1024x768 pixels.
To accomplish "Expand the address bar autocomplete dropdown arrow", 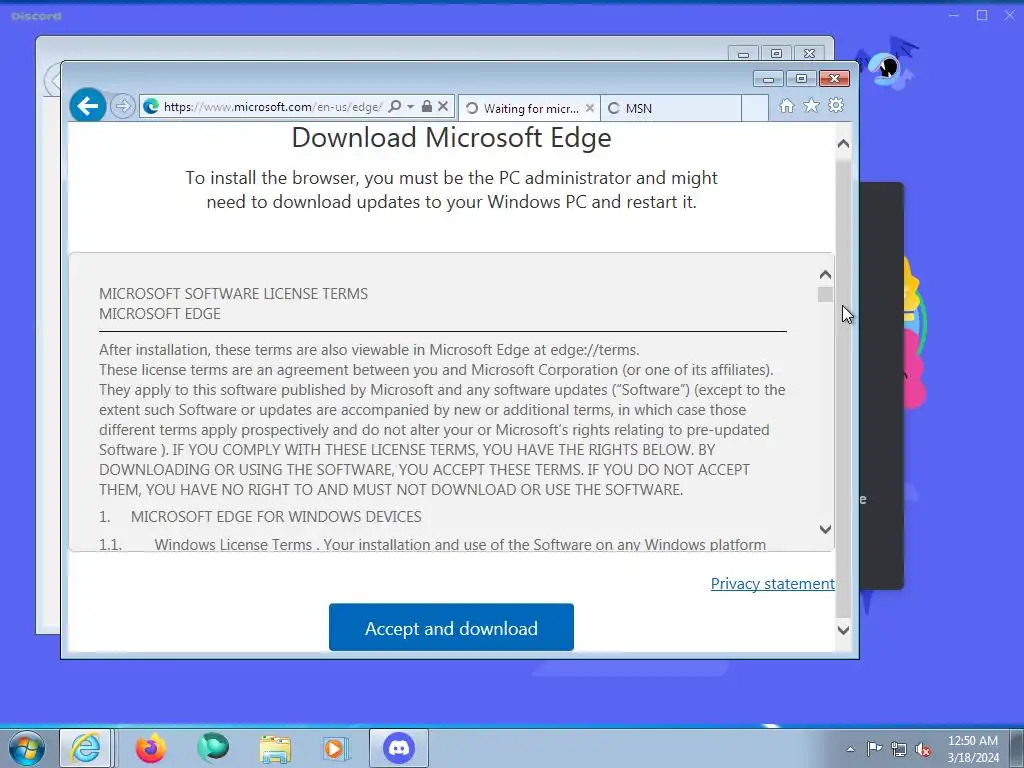I will pos(410,106).
